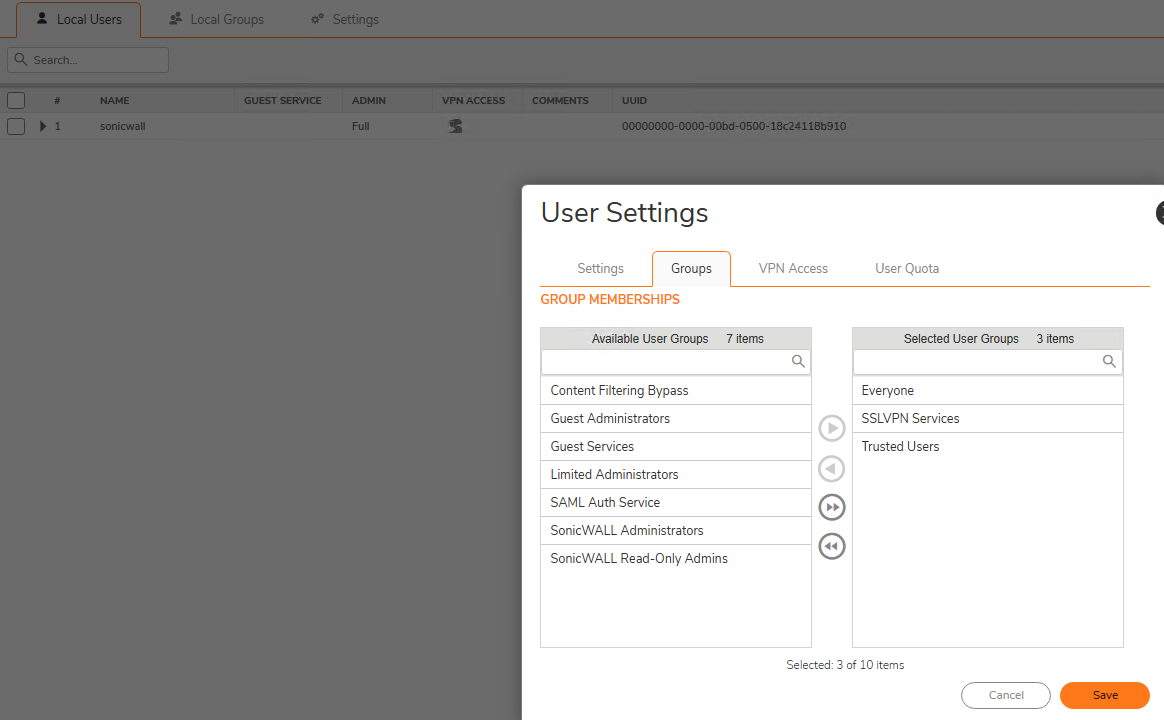The height and width of the screenshot is (720, 1164).
Task: Switch to the VPN Access tab
Action: [x=793, y=269]
